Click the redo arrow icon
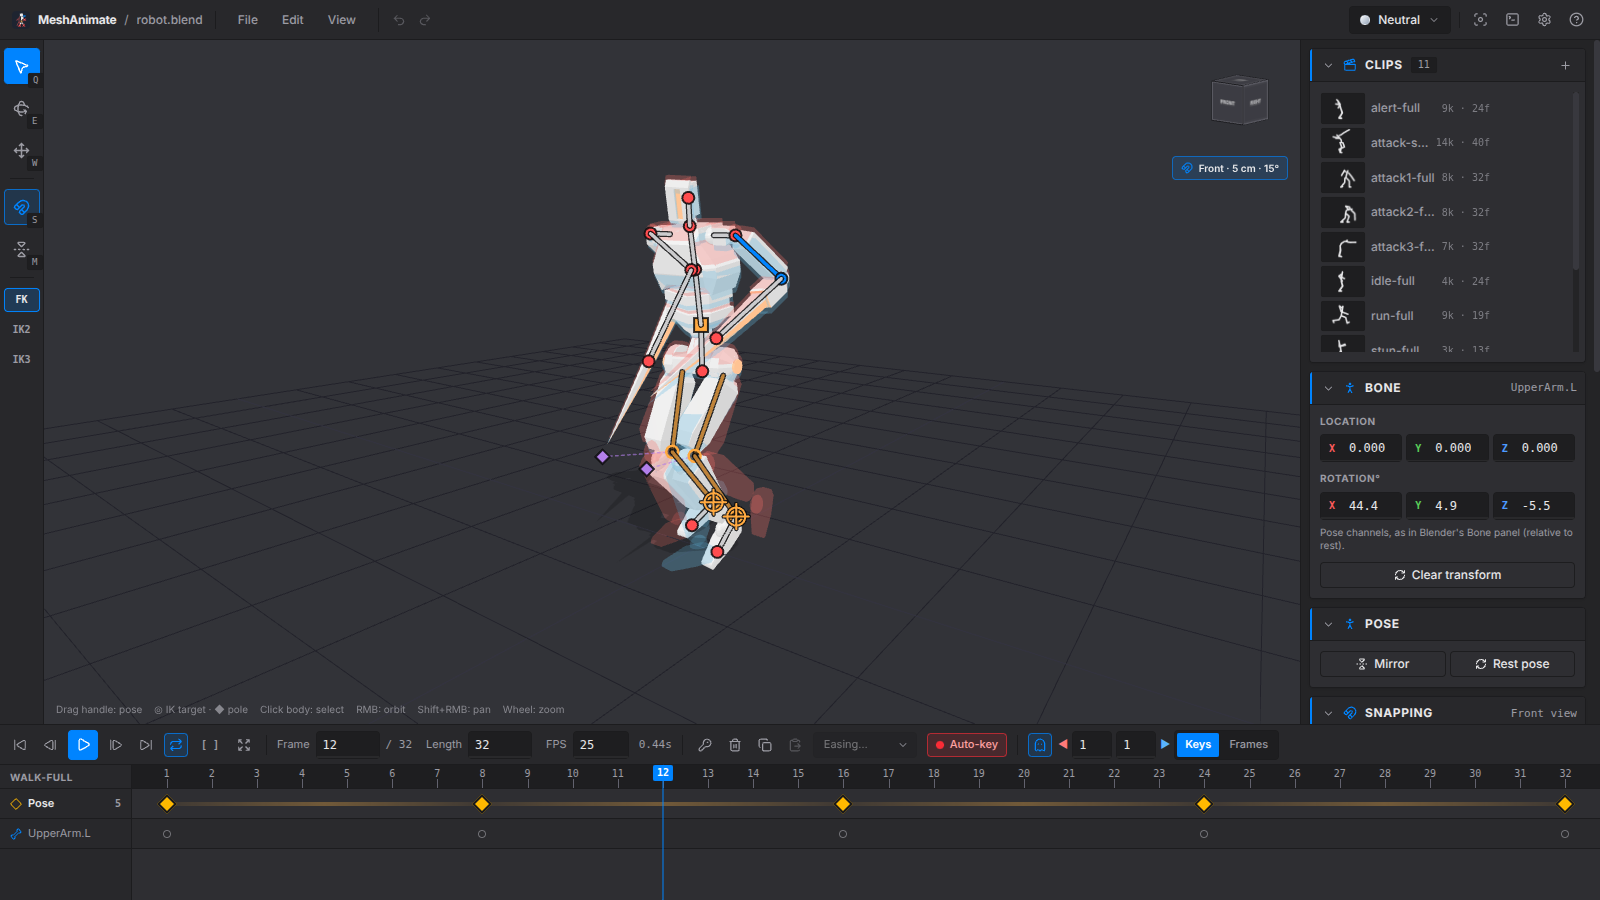This screenshot has width=1600, height=900. (425, 20)
